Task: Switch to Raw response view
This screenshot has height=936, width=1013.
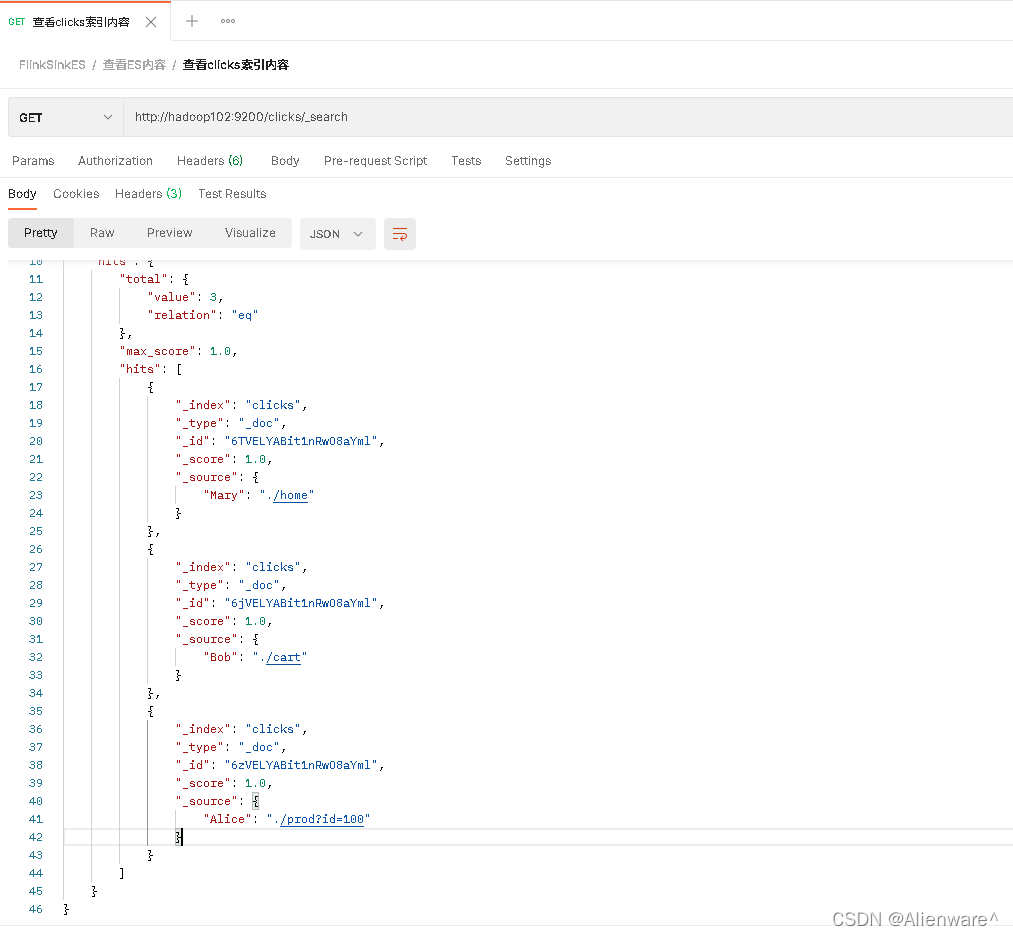Action: tap(102, 233)
